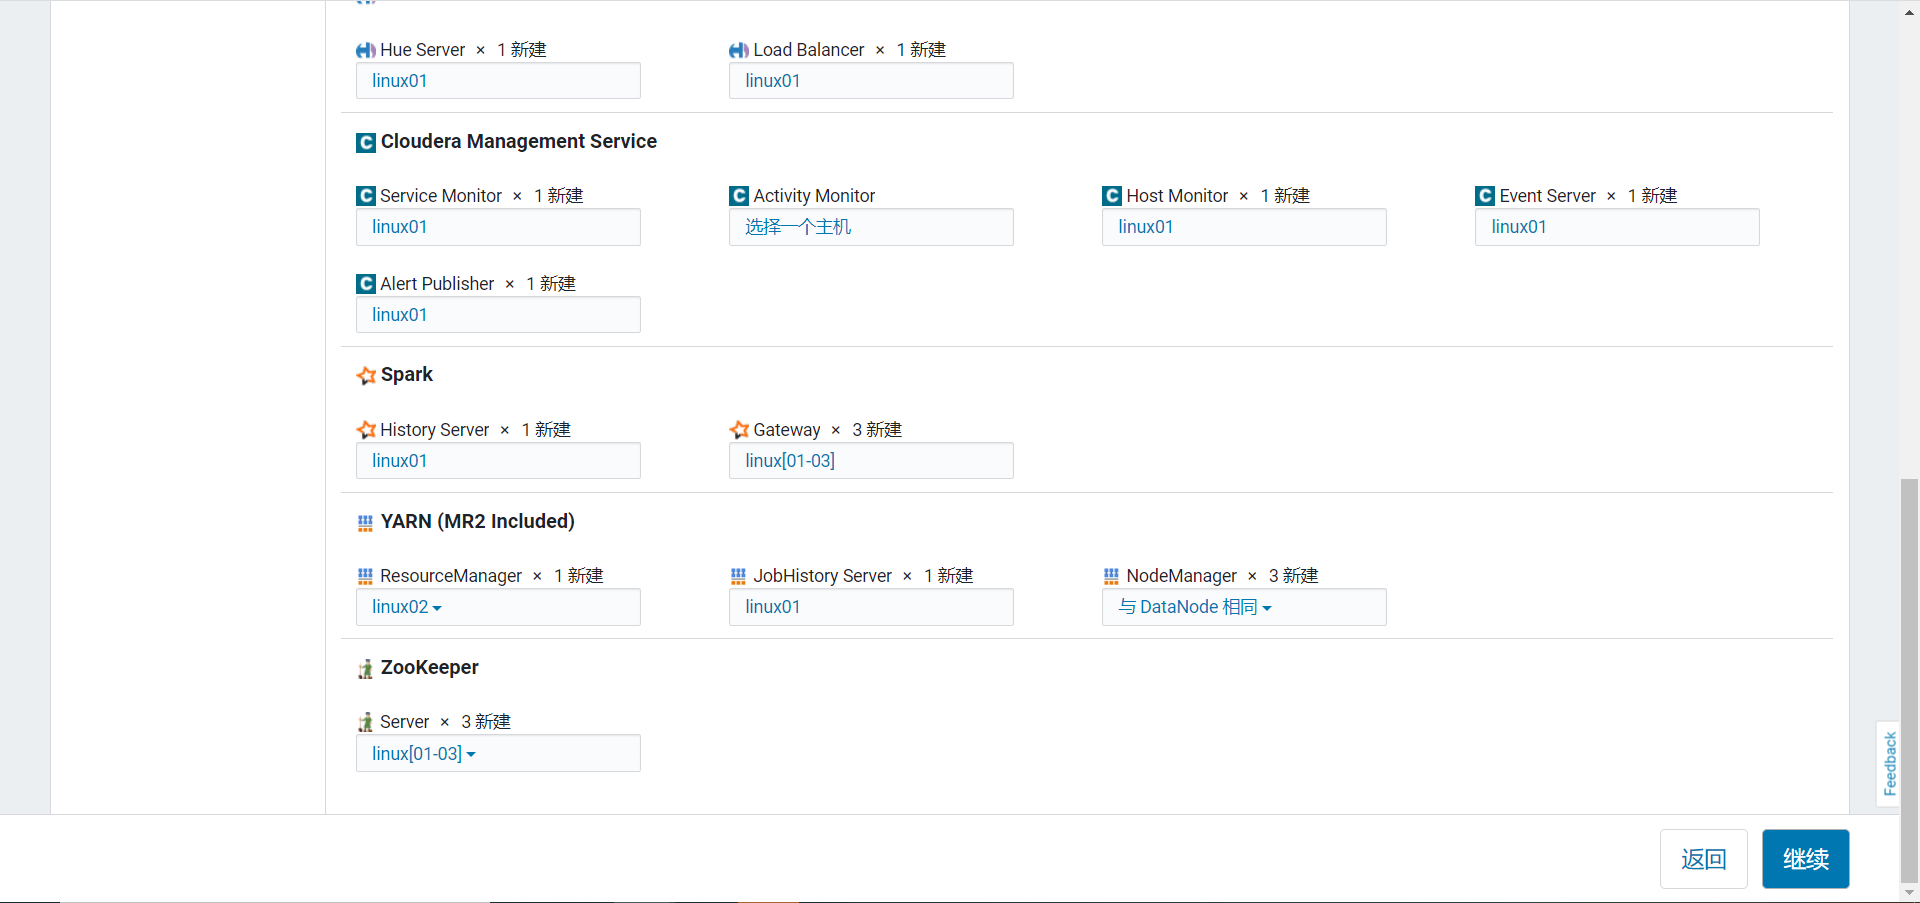This screenshot has width=1920, height=903.
Task: Click the Event Server icon
Action: pos(1484,196)
